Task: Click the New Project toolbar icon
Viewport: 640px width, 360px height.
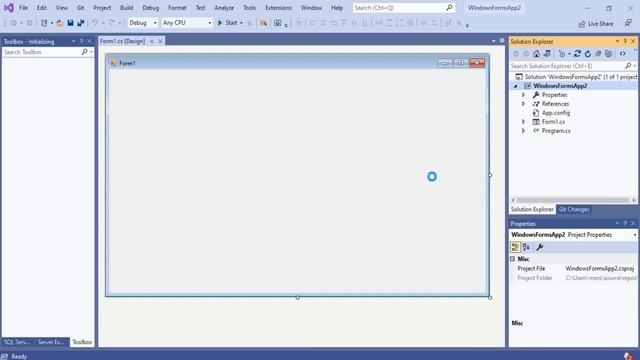Action: pos(44,23)
